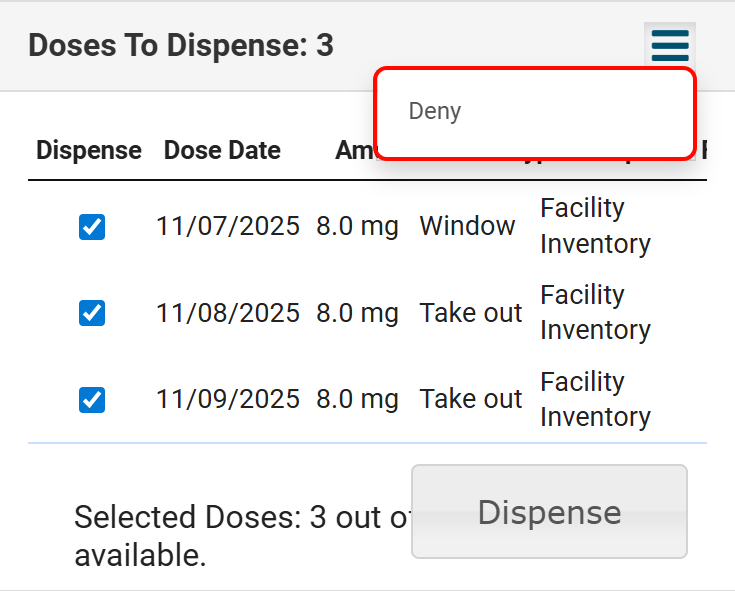Screen dimensions: 735x591
Task: Click Take out in the 11/09/2025 row
Action: (x=471, y=399)
